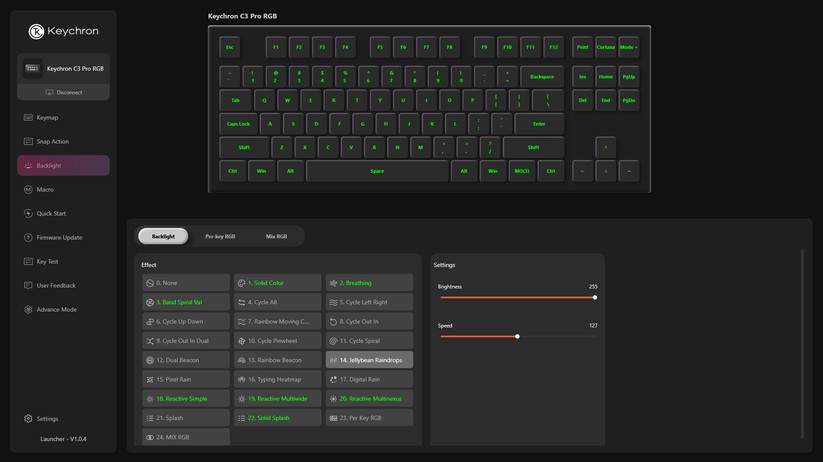Open Snap Action from the sidebar
The width and height of the screenshot is (823, 462).
pos(52,142)
